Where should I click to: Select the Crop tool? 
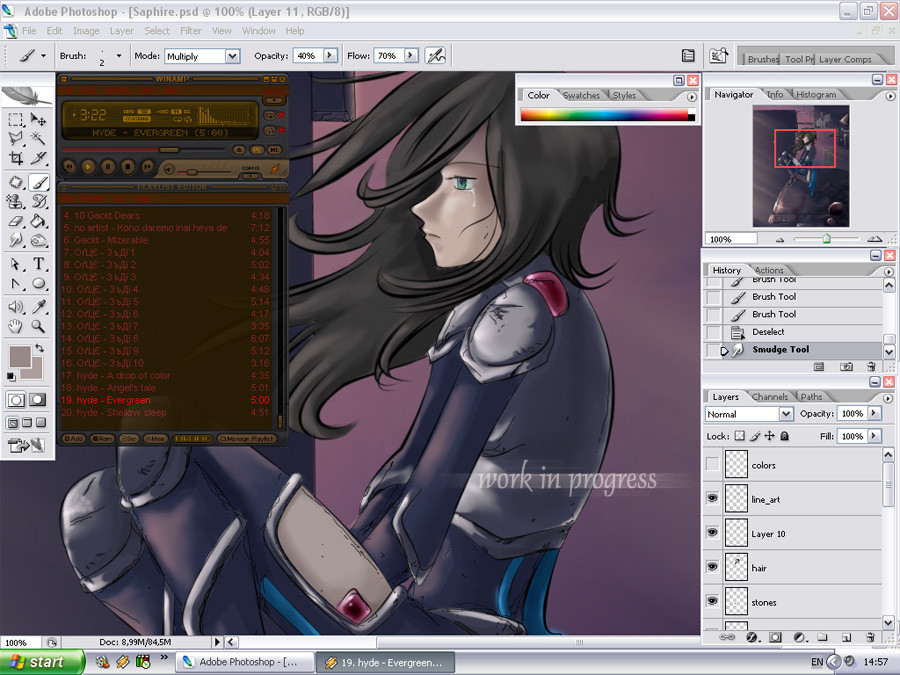pyautogui.click(x=16, y=157)
